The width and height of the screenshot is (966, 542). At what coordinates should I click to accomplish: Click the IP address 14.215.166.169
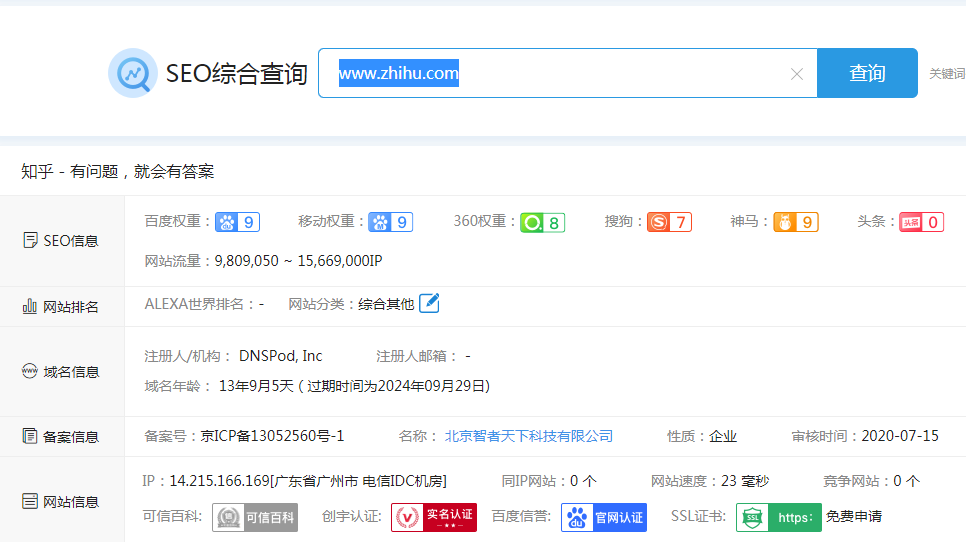(x=220, y=481)
